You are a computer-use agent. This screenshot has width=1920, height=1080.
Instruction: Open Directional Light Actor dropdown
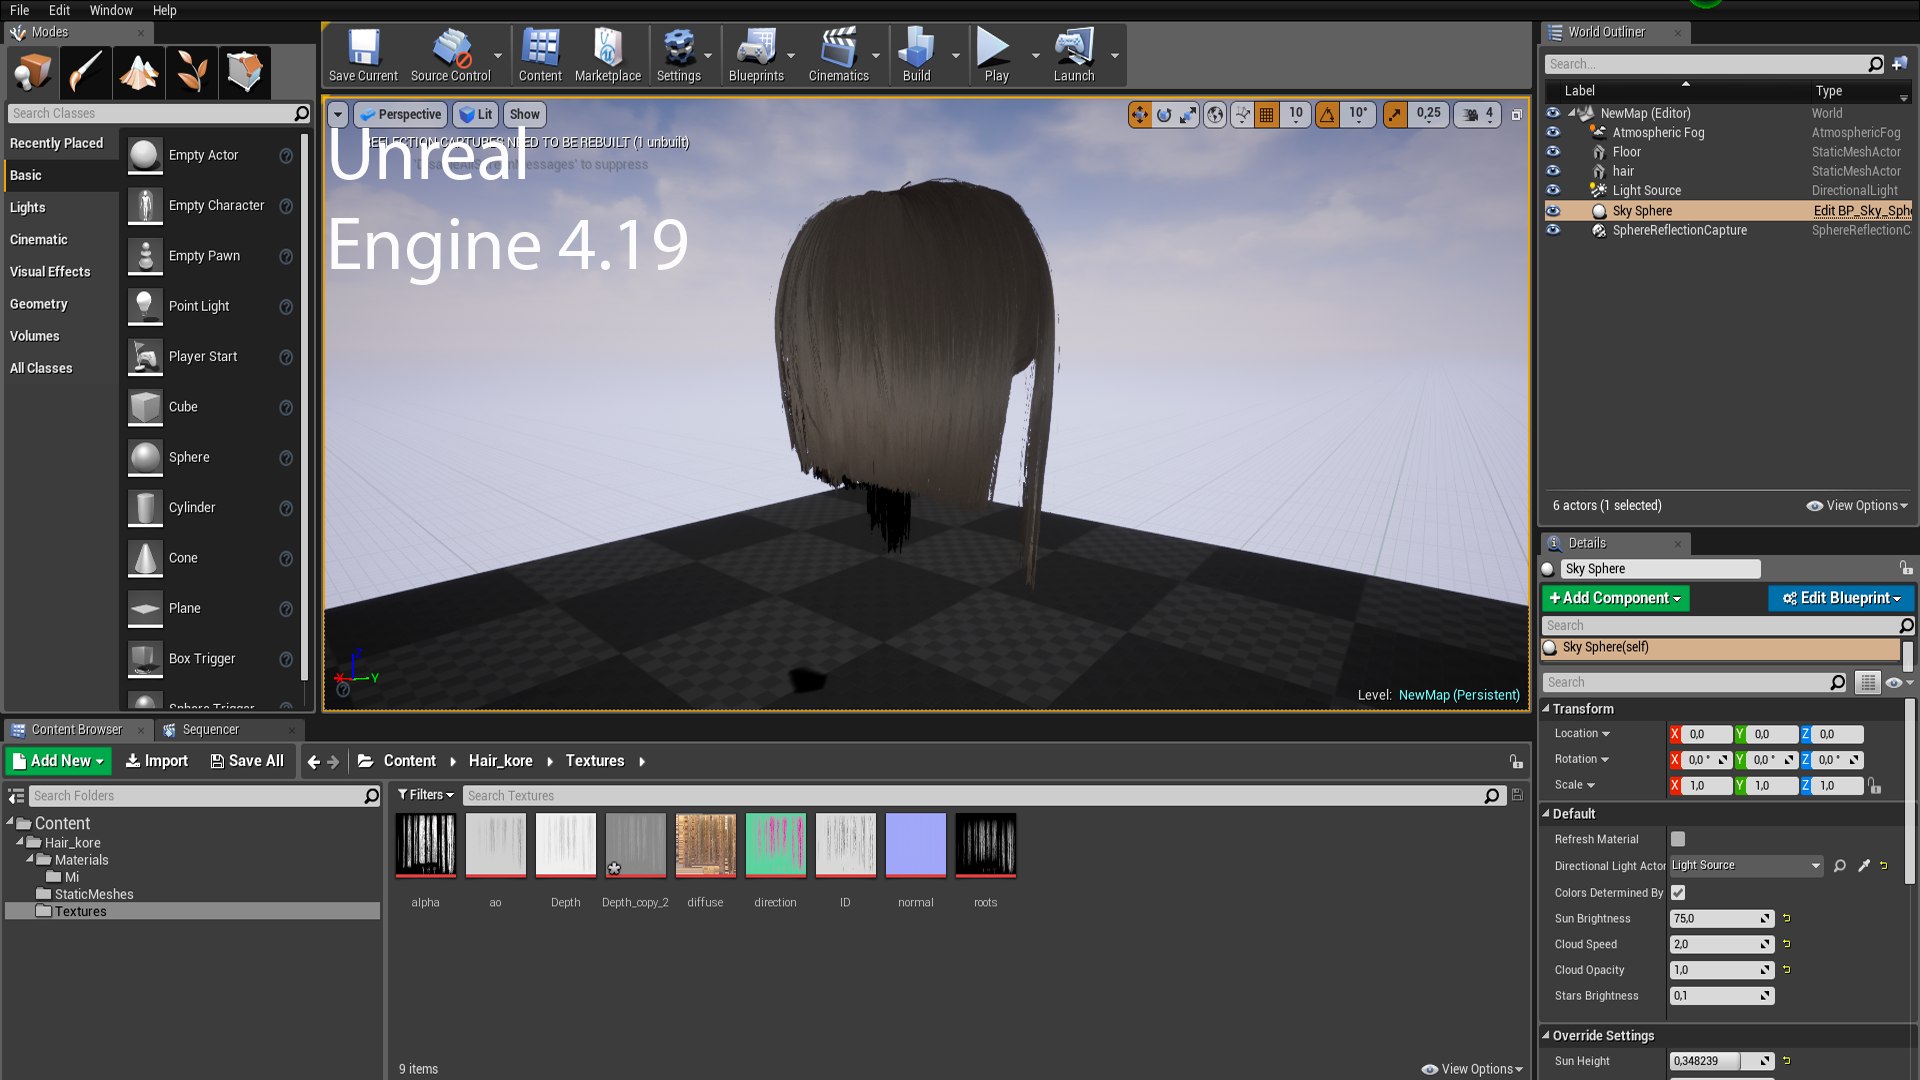(x=1746, y=866)
